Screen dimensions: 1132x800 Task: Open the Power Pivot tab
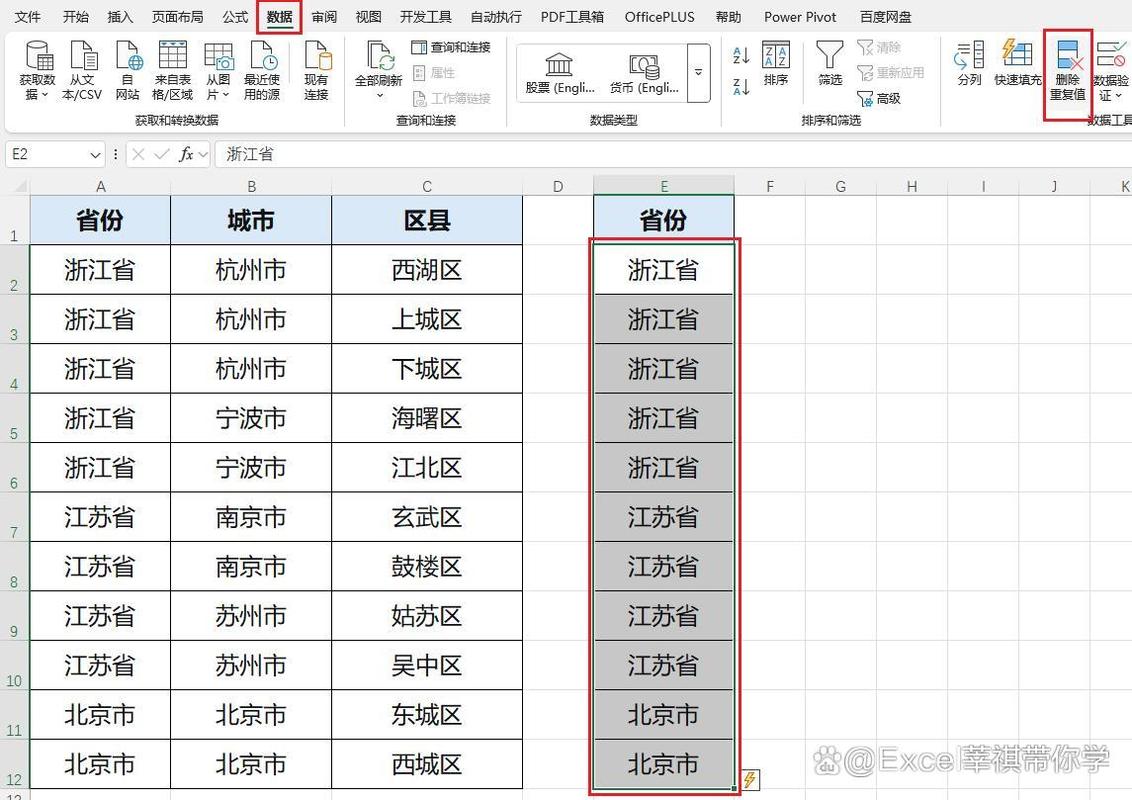[x=799, y=16]
